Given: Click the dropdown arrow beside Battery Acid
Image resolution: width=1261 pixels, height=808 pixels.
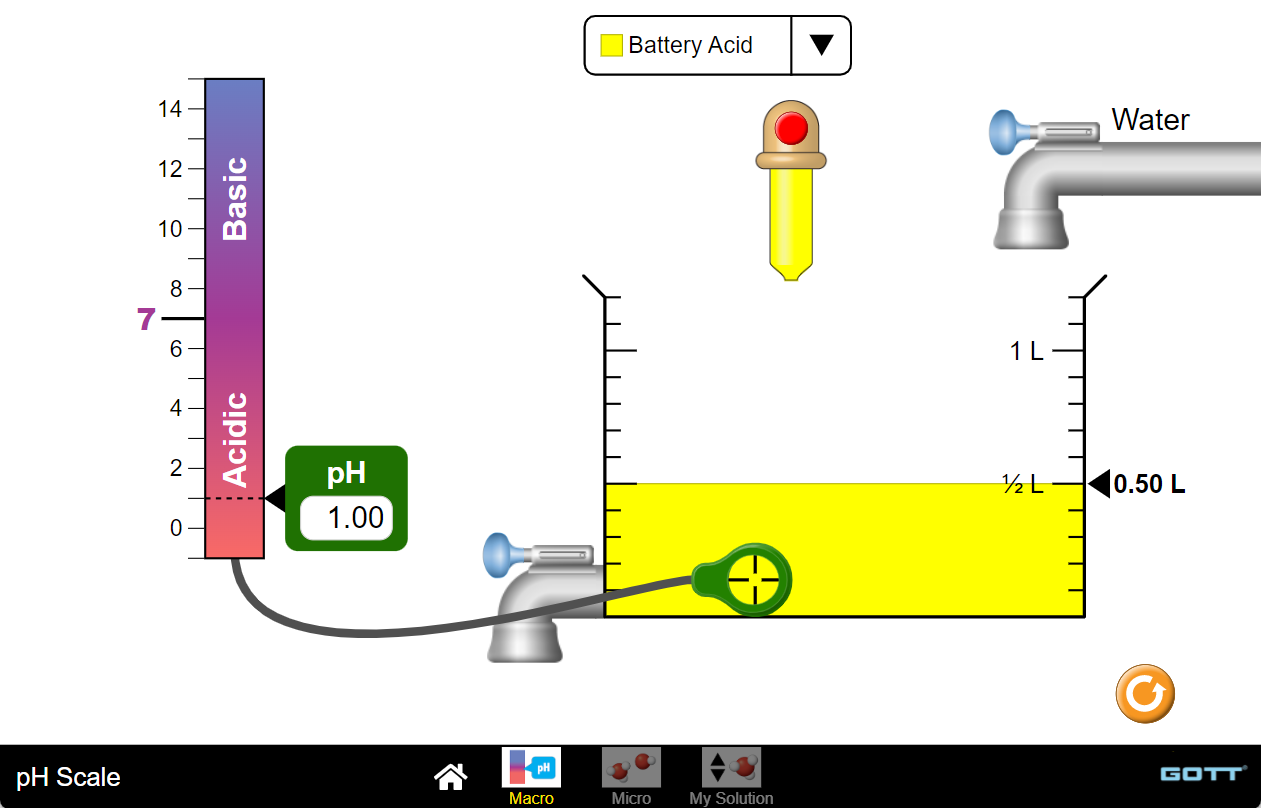Looking at the screenshot, I should click(x=821, y=45).
